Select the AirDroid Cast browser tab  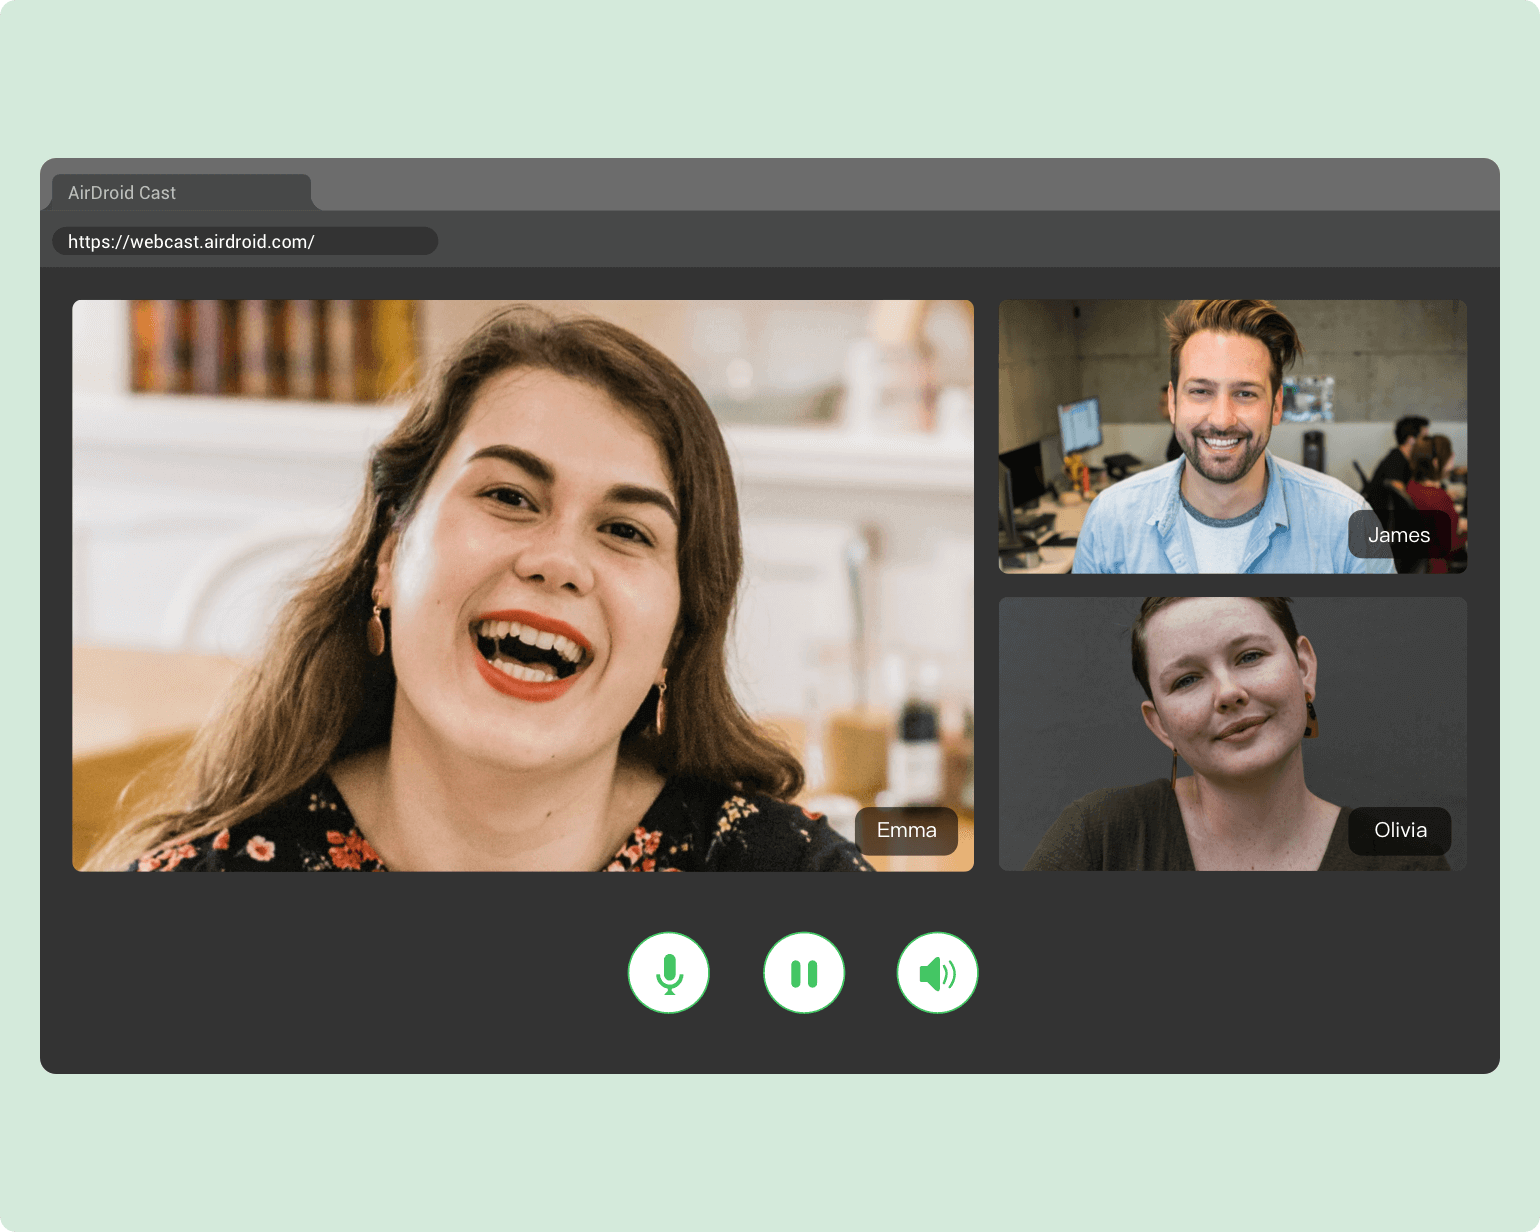180,193
